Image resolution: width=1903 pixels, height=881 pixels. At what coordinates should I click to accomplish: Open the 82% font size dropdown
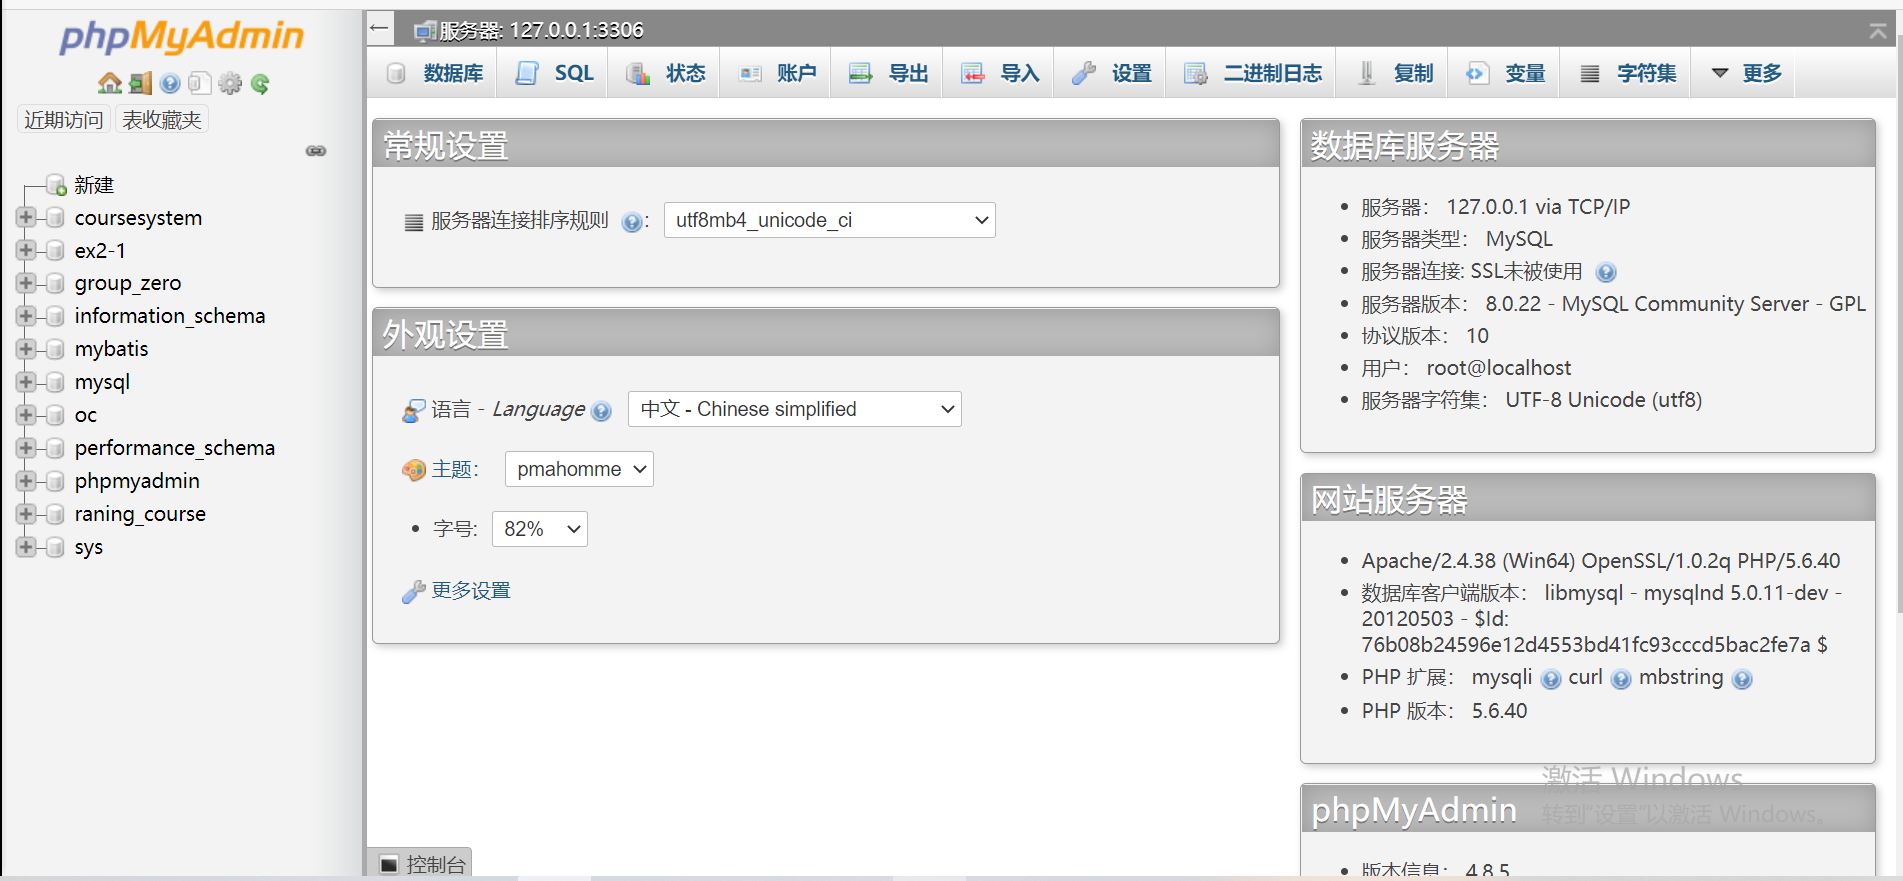(539, 529)
